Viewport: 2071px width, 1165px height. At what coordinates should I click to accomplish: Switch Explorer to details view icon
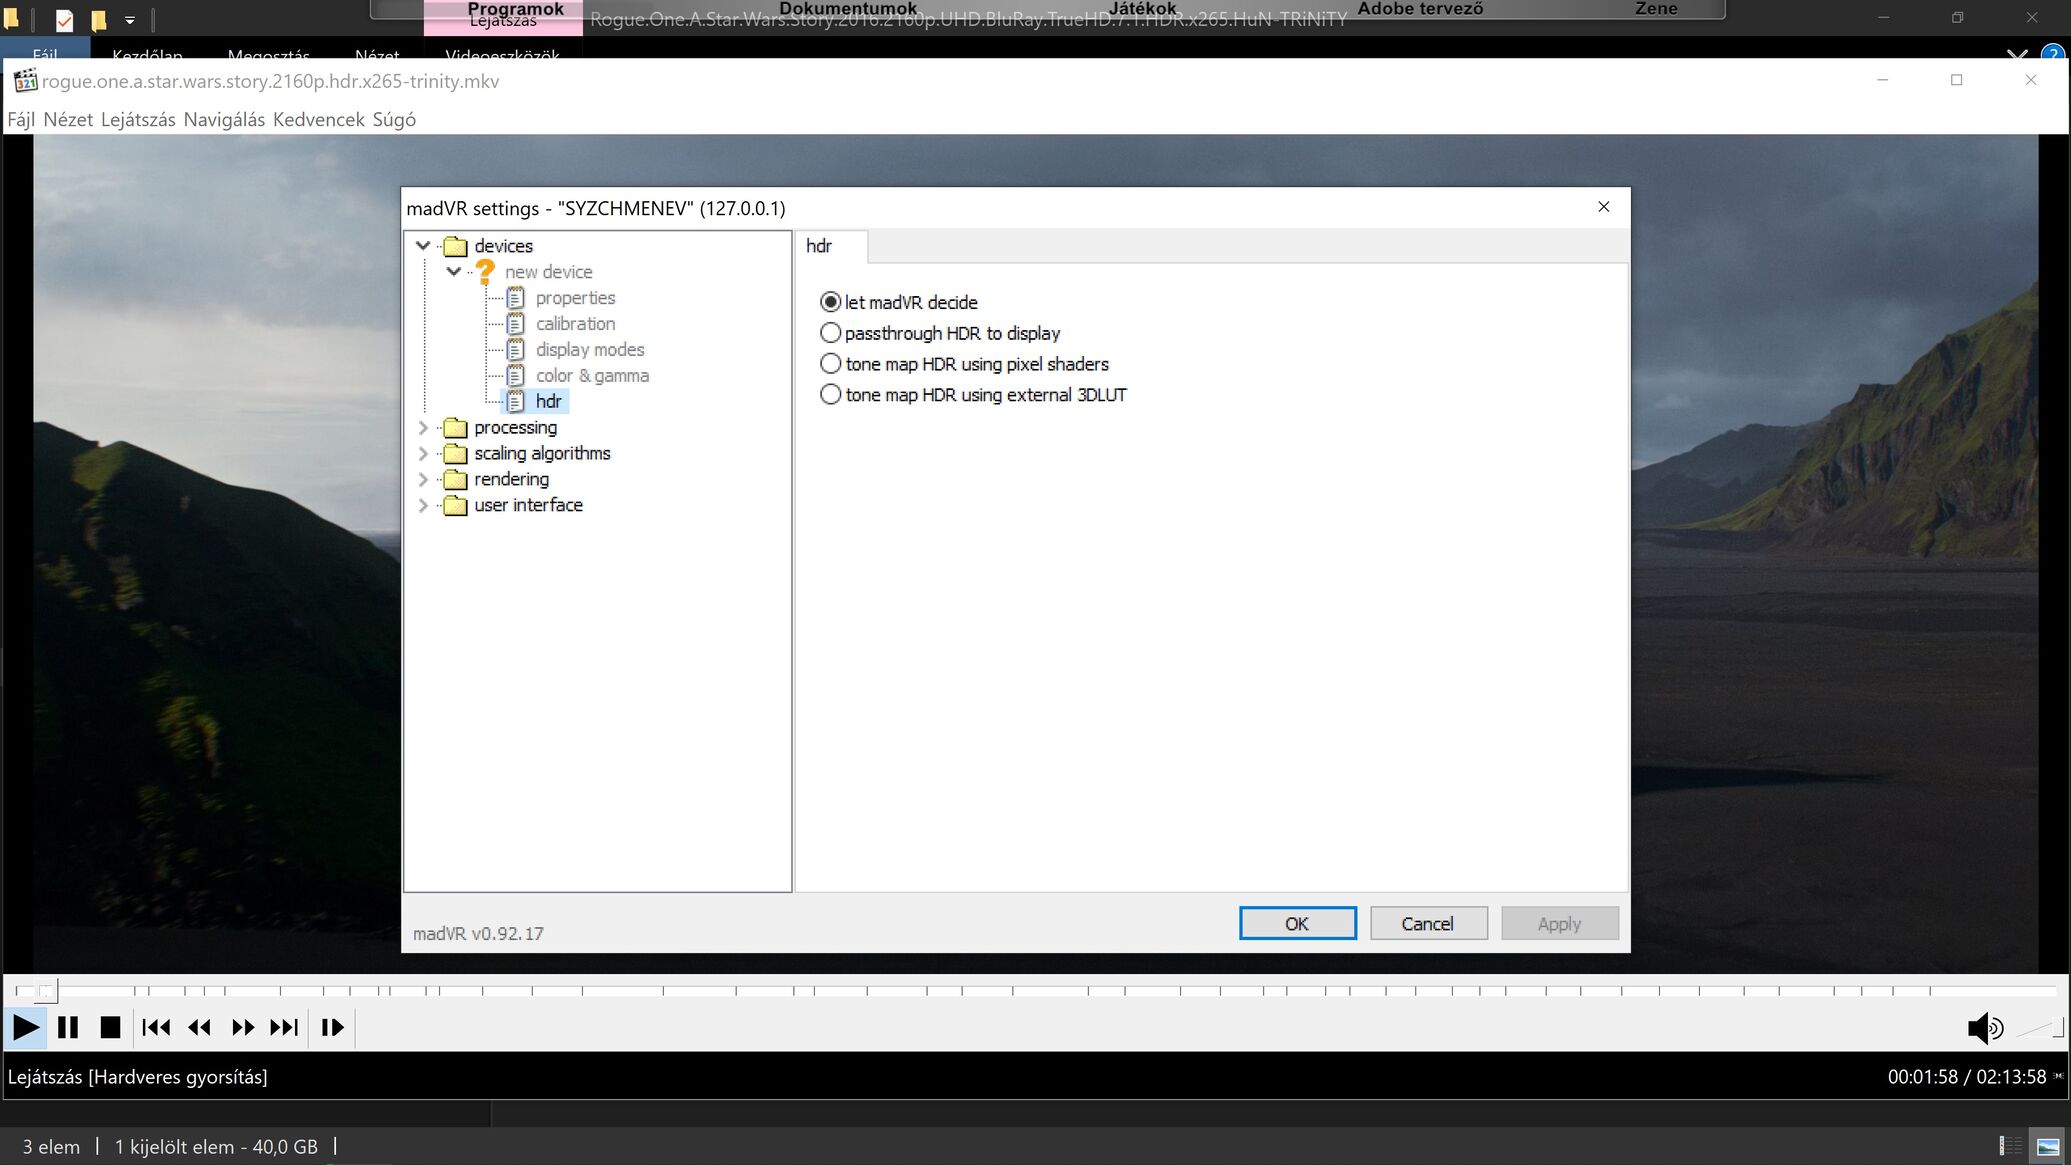point(2010,1146)
